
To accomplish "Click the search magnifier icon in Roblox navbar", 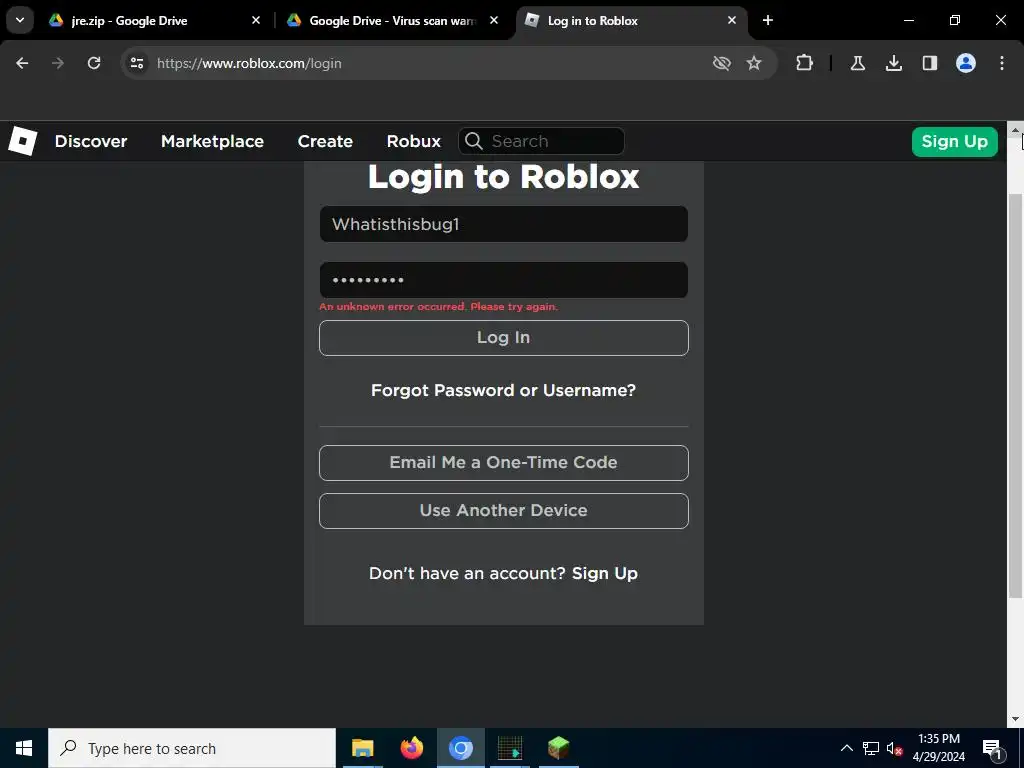I will coord(473,141).
